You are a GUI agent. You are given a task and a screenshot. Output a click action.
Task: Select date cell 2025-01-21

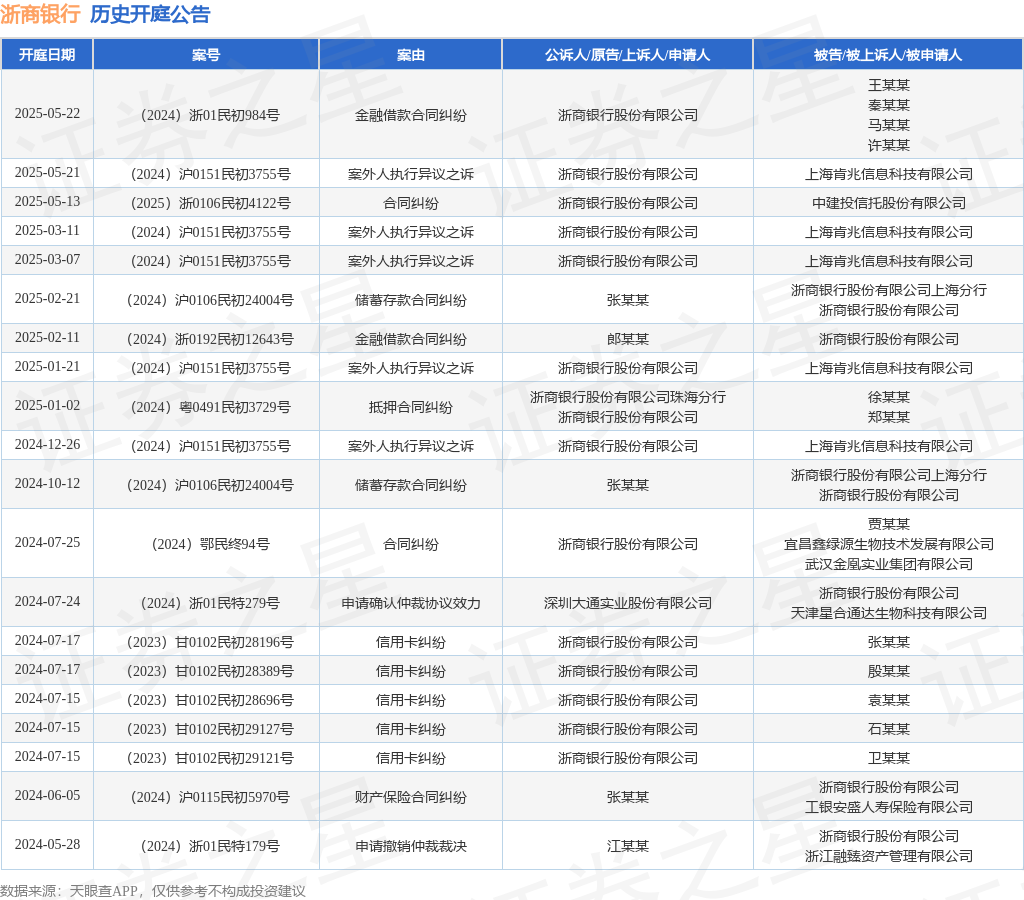(47, 367)
